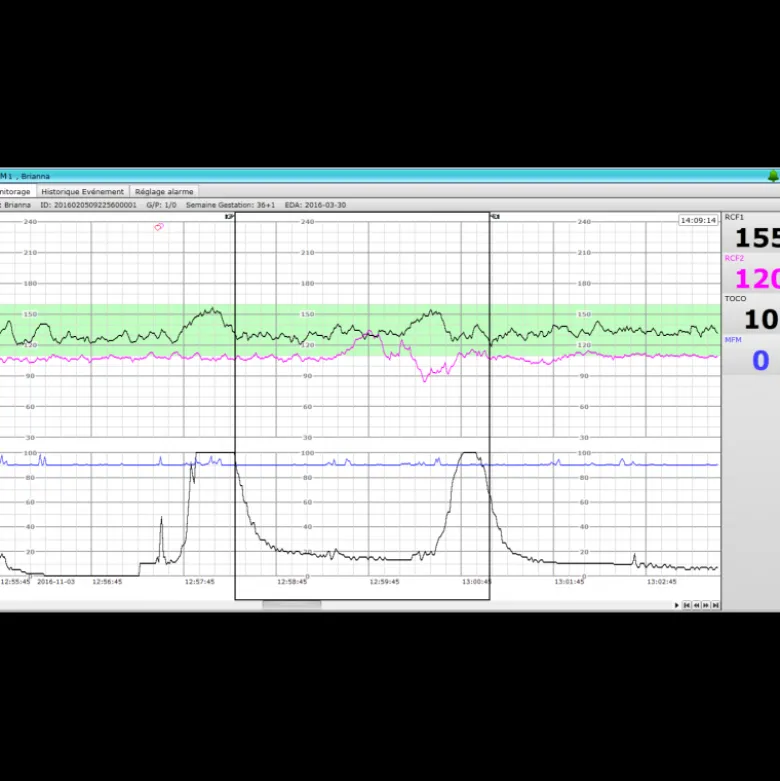The image size is (780, 781).
Task: Click the pink overlapping-hearts marker on the chart
Action: click(159, 227)
